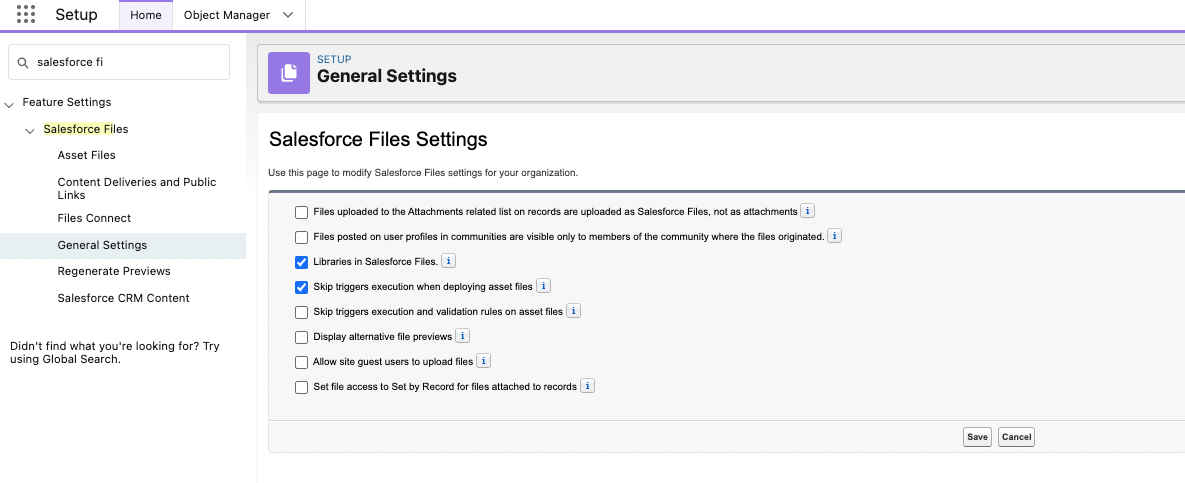Click info icon beside Libraries in Salesforce Files
Viewport: 1185px width, 483px height.
coord(449,261)
